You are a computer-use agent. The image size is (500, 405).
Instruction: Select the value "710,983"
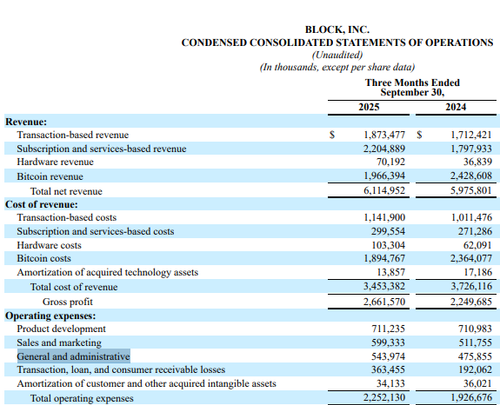(475, 329)
